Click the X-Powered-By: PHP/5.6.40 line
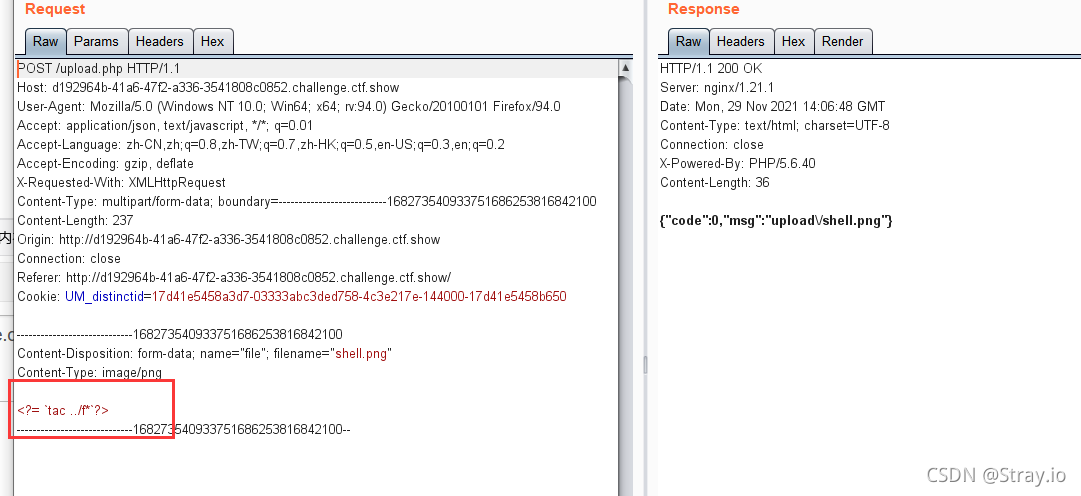 (x=738, y=163)
